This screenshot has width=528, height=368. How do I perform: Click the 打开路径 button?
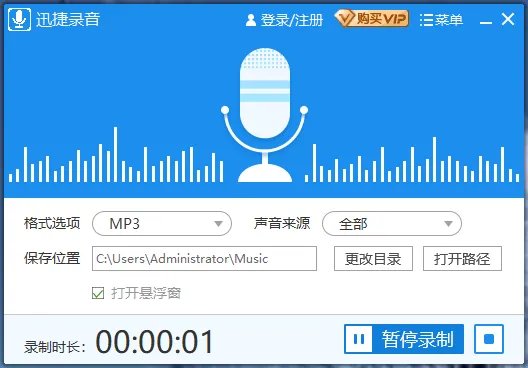click(x=462, y=259)
